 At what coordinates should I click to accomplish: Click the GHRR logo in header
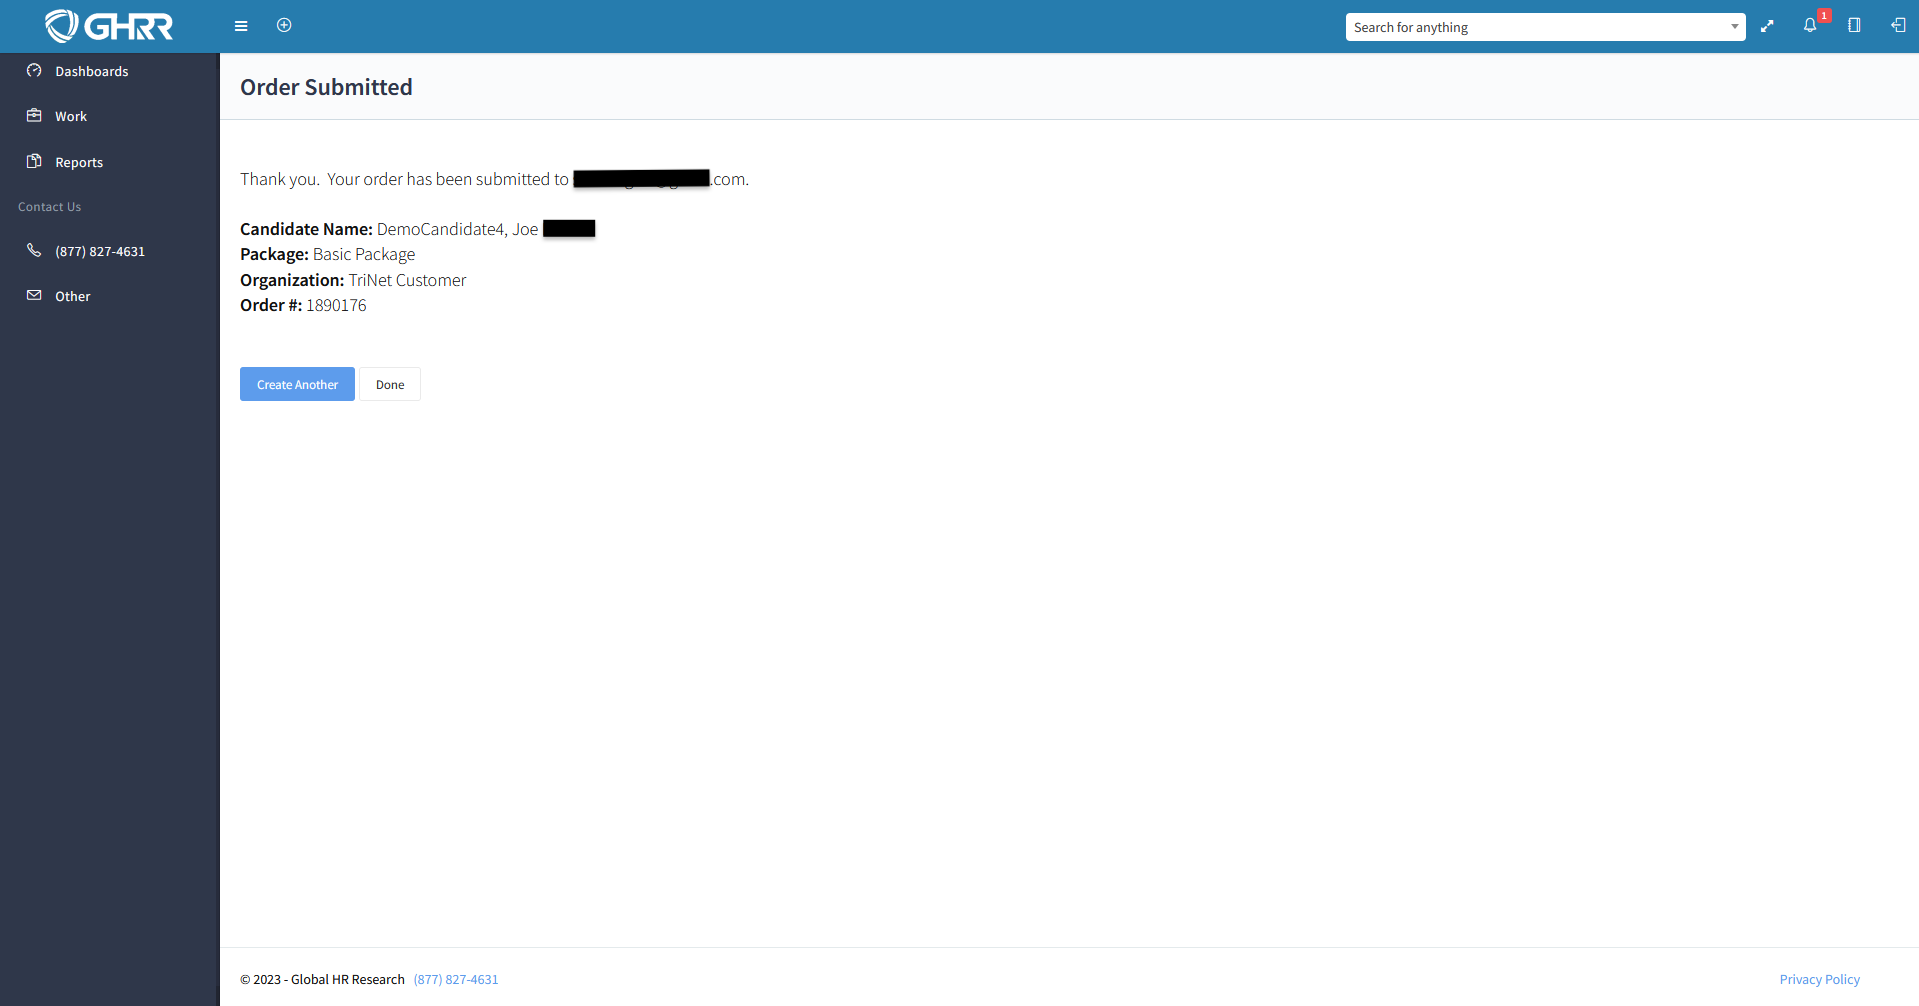coord(109,26)
